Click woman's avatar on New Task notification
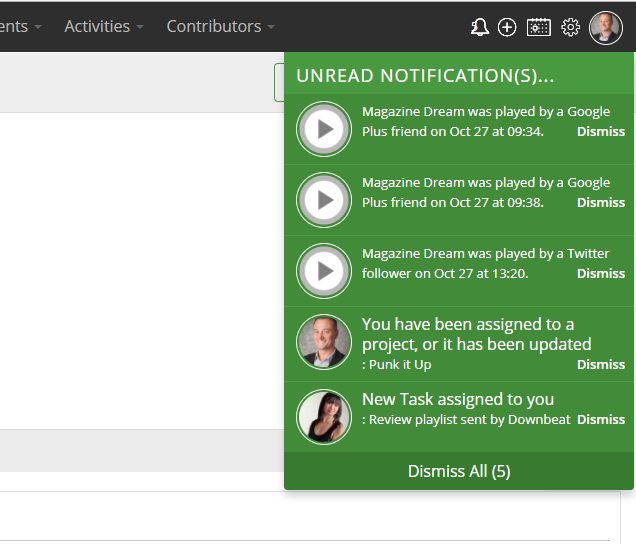Viewport: 636px width, 544px height. [324, 417]
